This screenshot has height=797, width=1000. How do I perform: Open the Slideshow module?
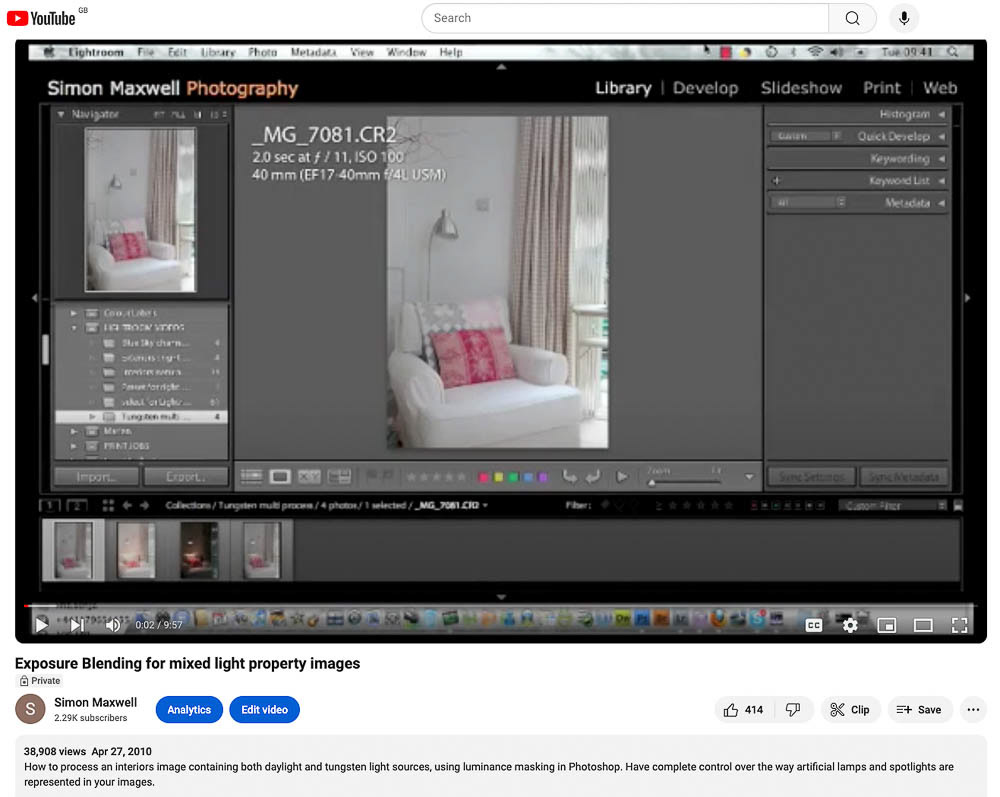801,88
